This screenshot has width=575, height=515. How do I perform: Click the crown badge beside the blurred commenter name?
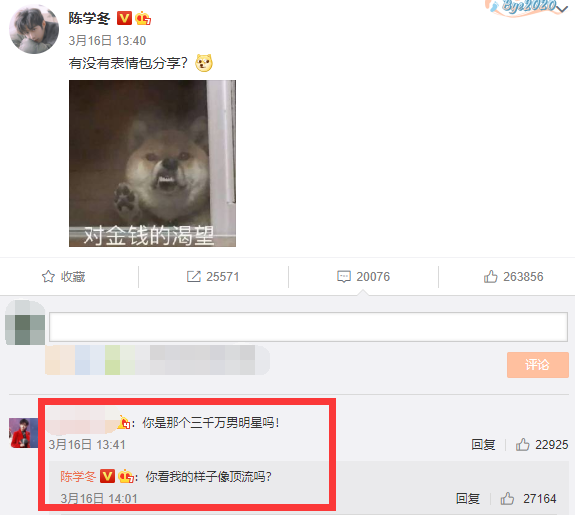coord(124,423)
